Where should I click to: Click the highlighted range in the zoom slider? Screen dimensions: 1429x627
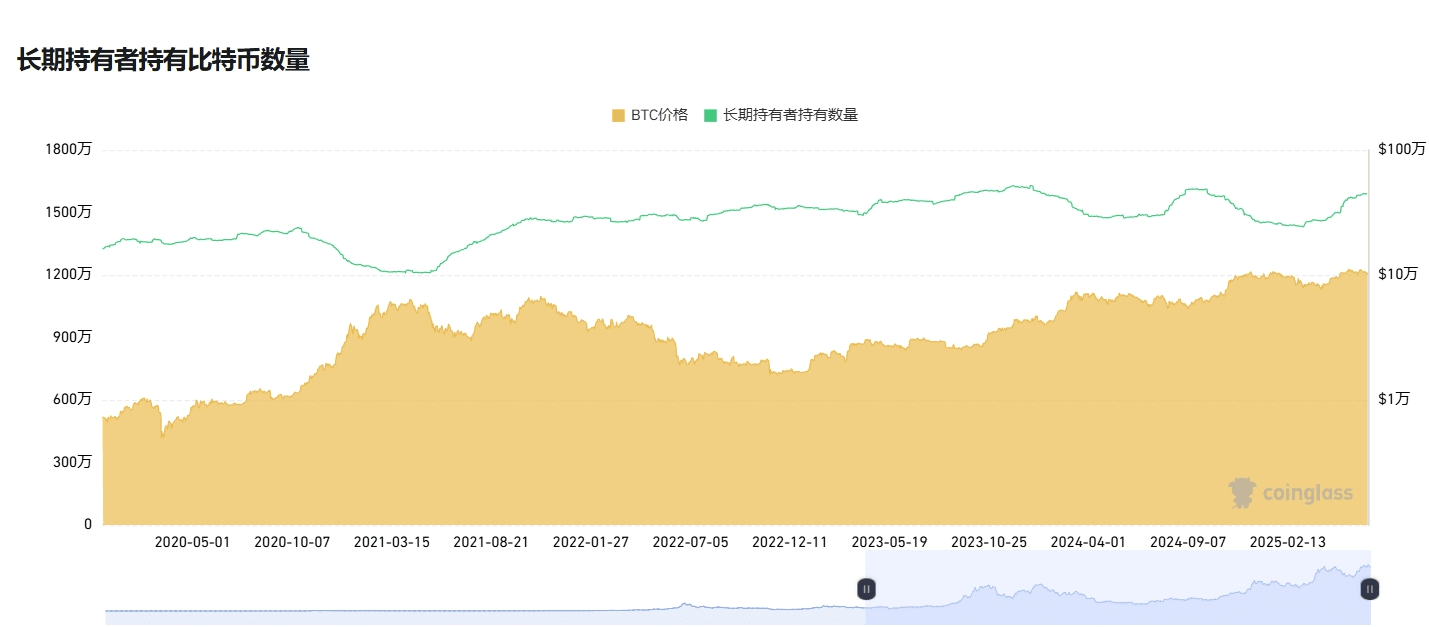point(1117,600)
